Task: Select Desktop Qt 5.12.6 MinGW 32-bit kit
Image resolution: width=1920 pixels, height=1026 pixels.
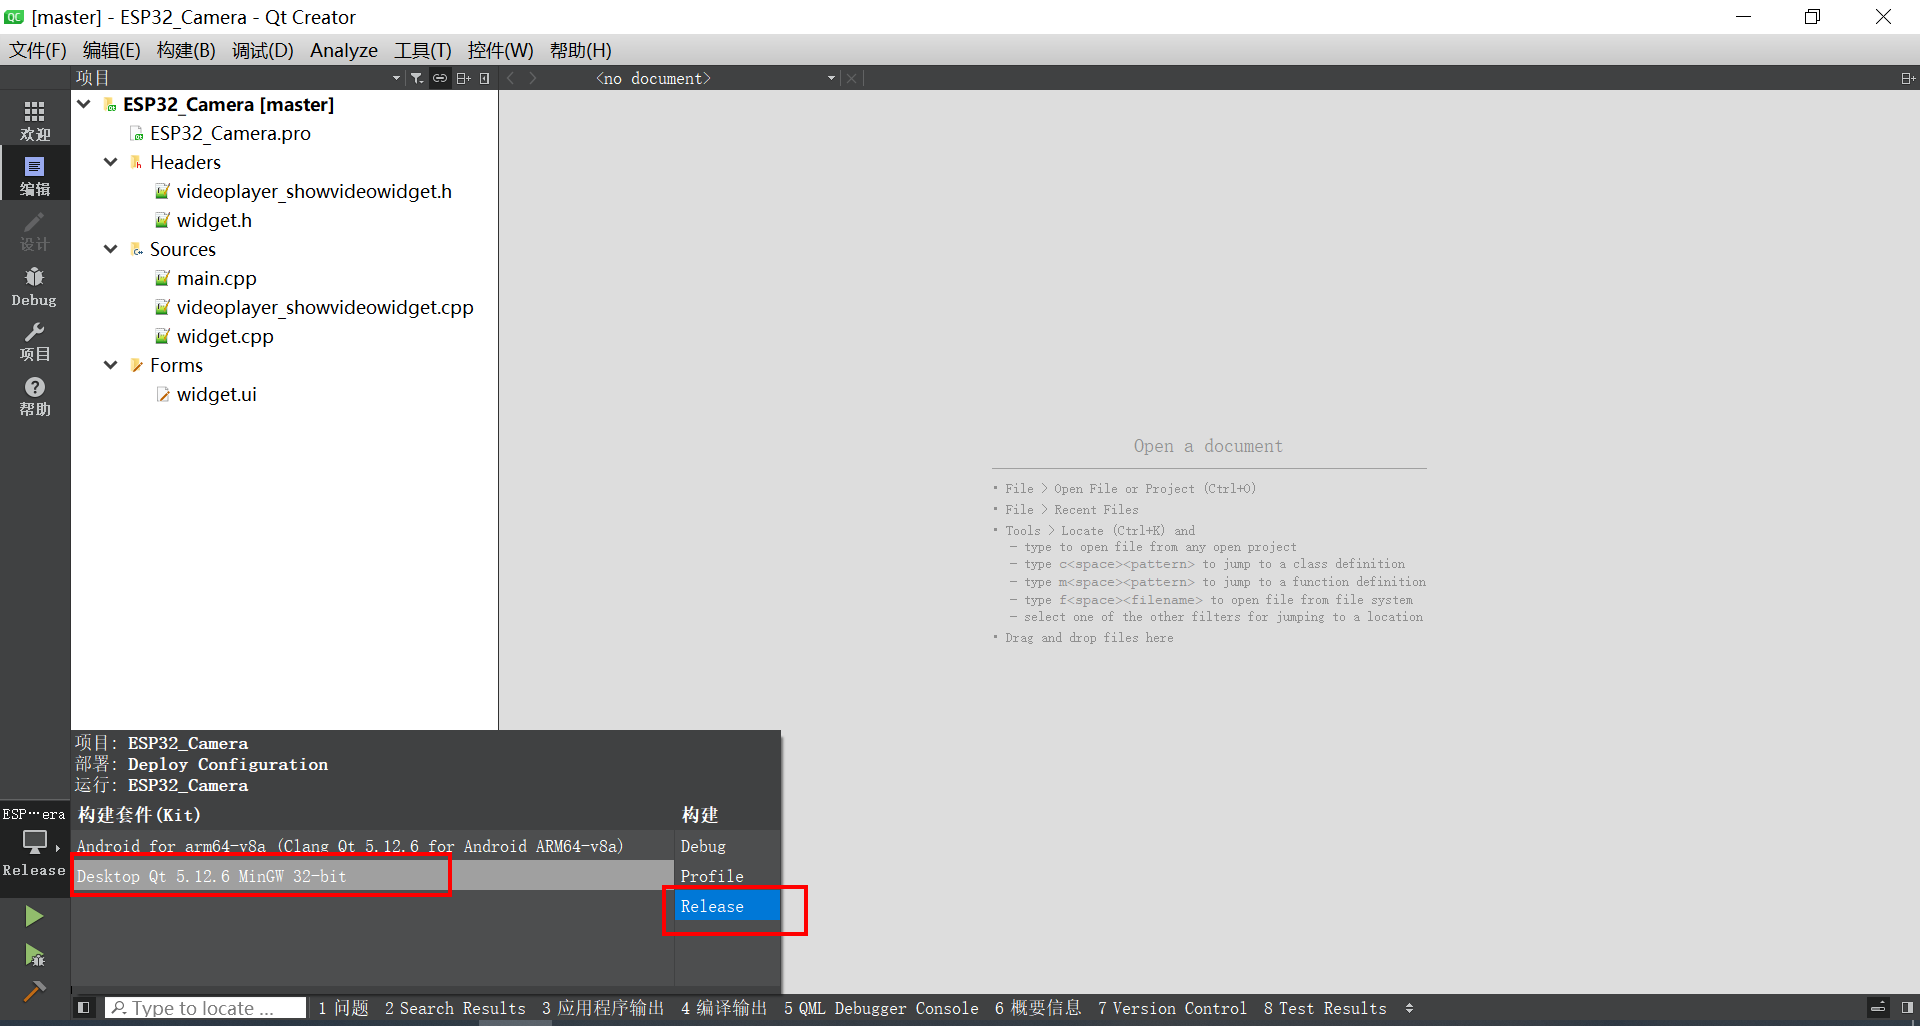Action: coord(373,876)
